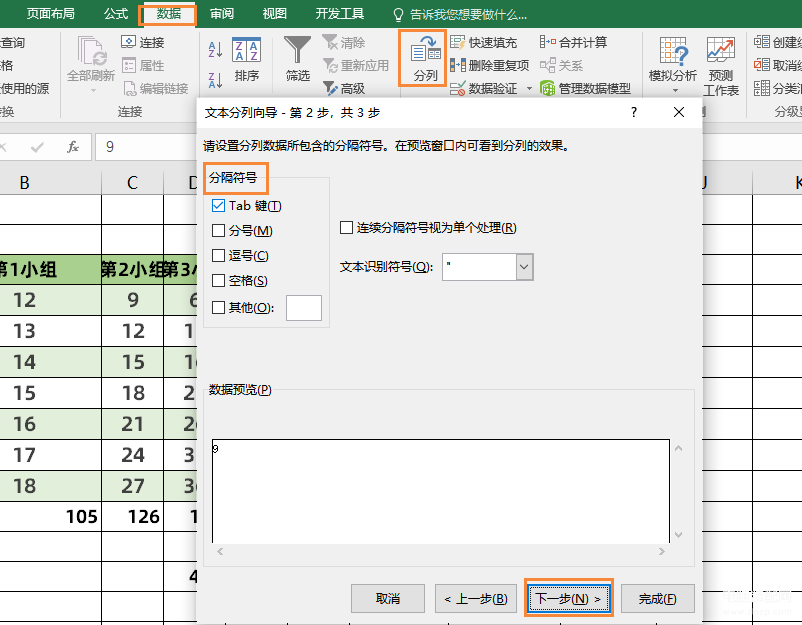Click preview horizontal scrollbar right arrow

[x=661, y=551]
